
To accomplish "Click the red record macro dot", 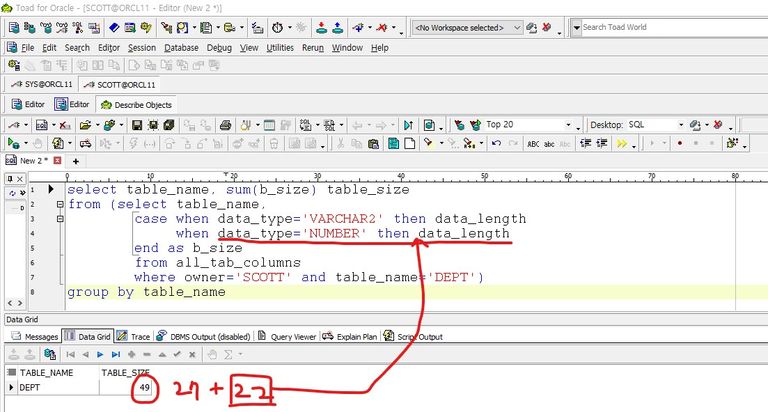I will 680,144.
